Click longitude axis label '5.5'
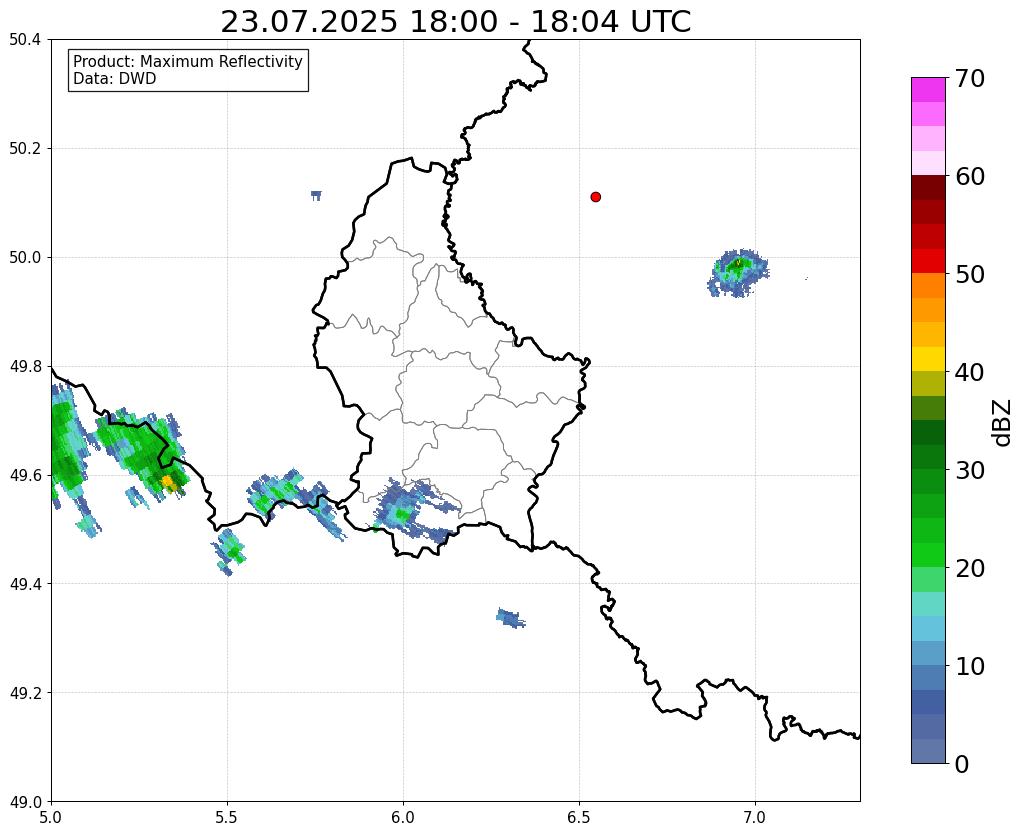This screenshot has width=1023, height=834. 227,816
